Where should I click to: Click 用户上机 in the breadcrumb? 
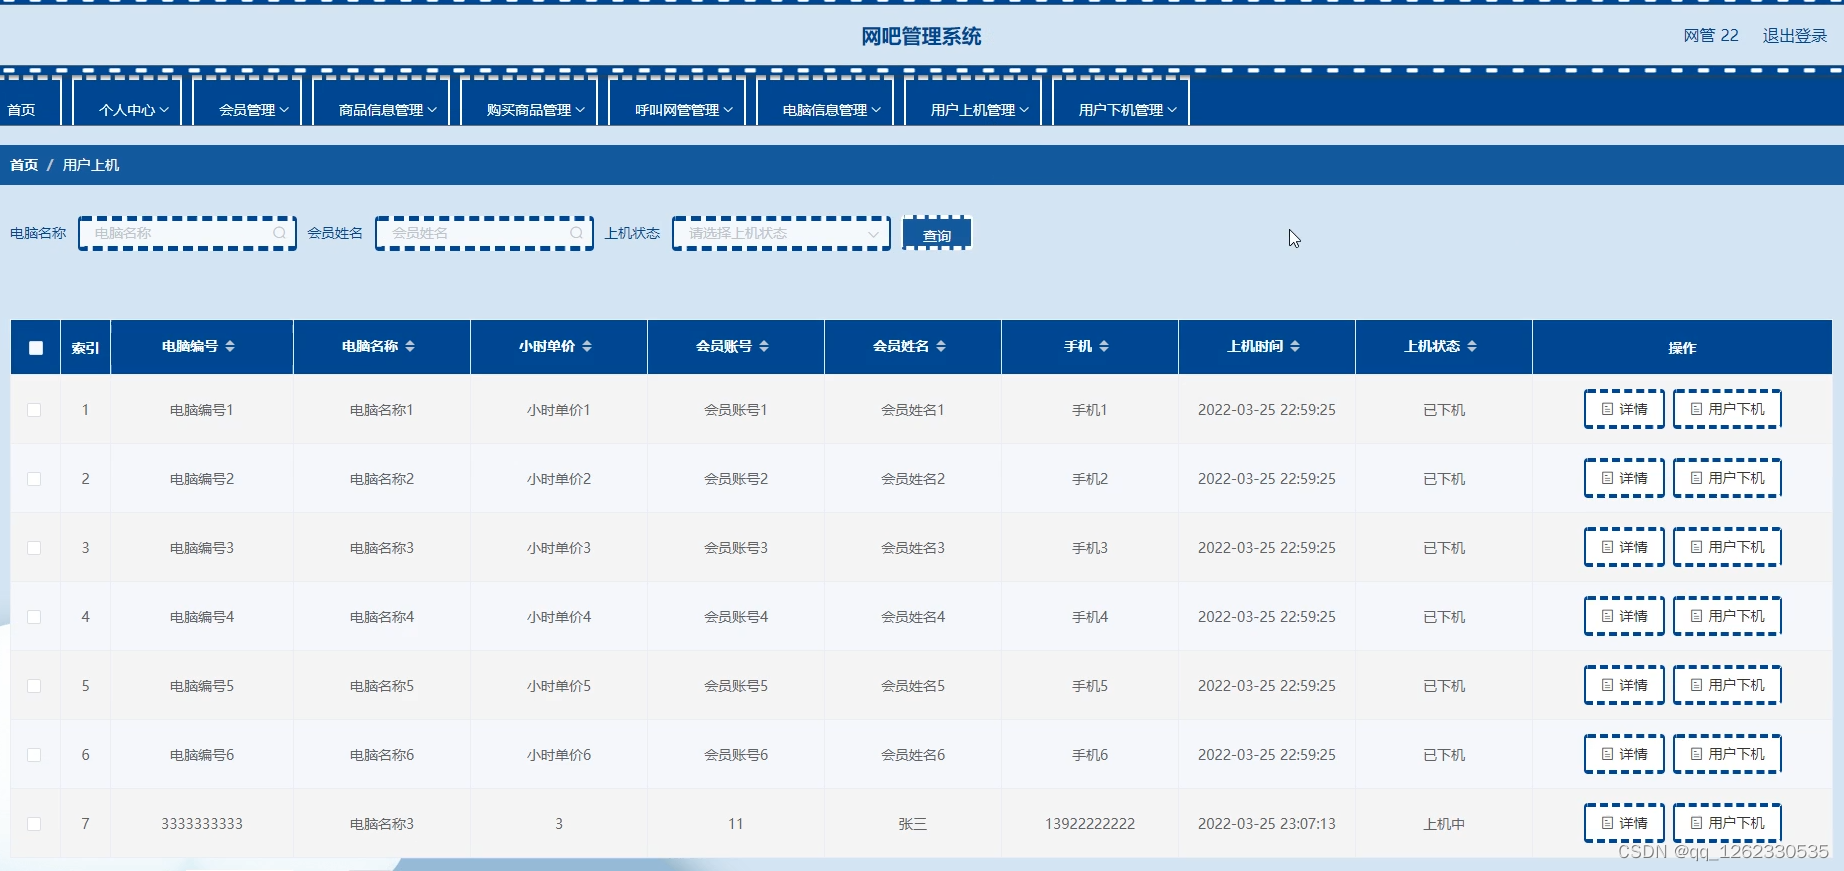click(91, 165)
